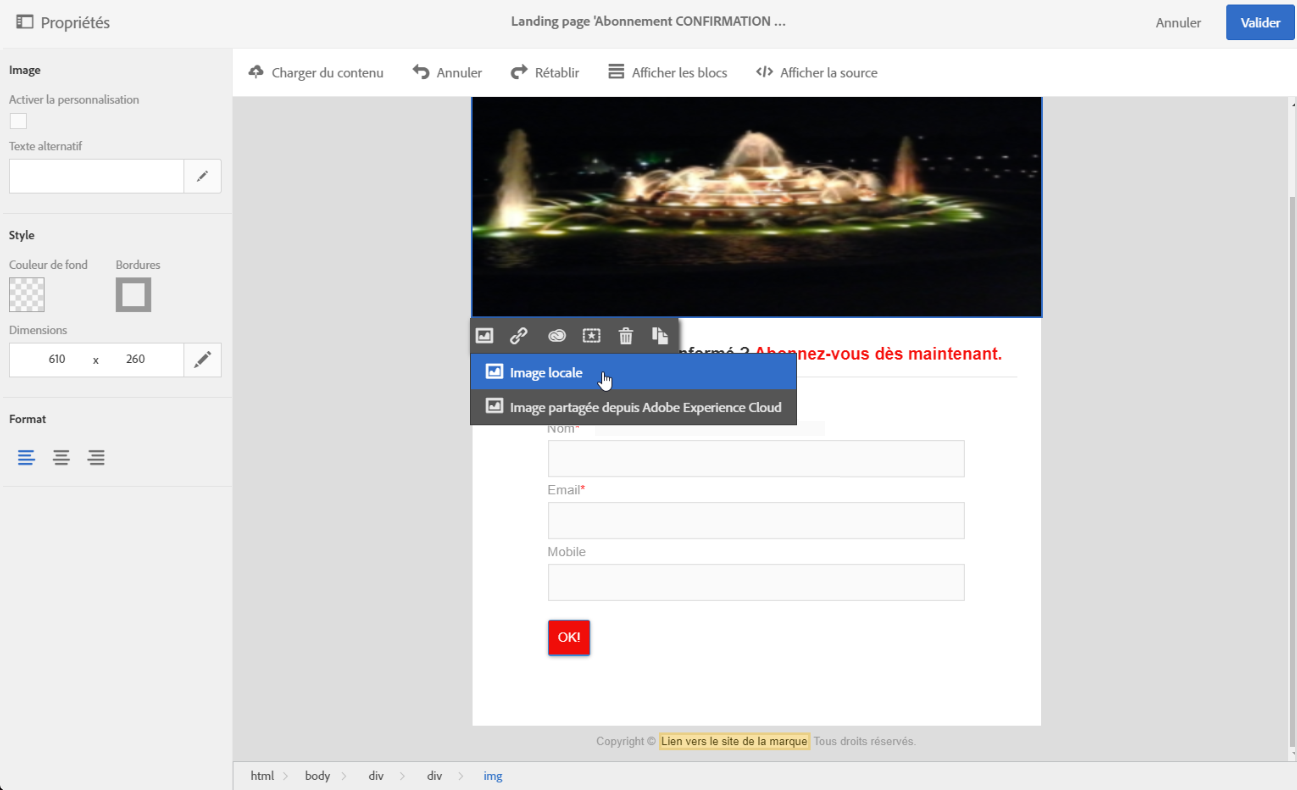Click the landing page title at top

pos(648,22)
